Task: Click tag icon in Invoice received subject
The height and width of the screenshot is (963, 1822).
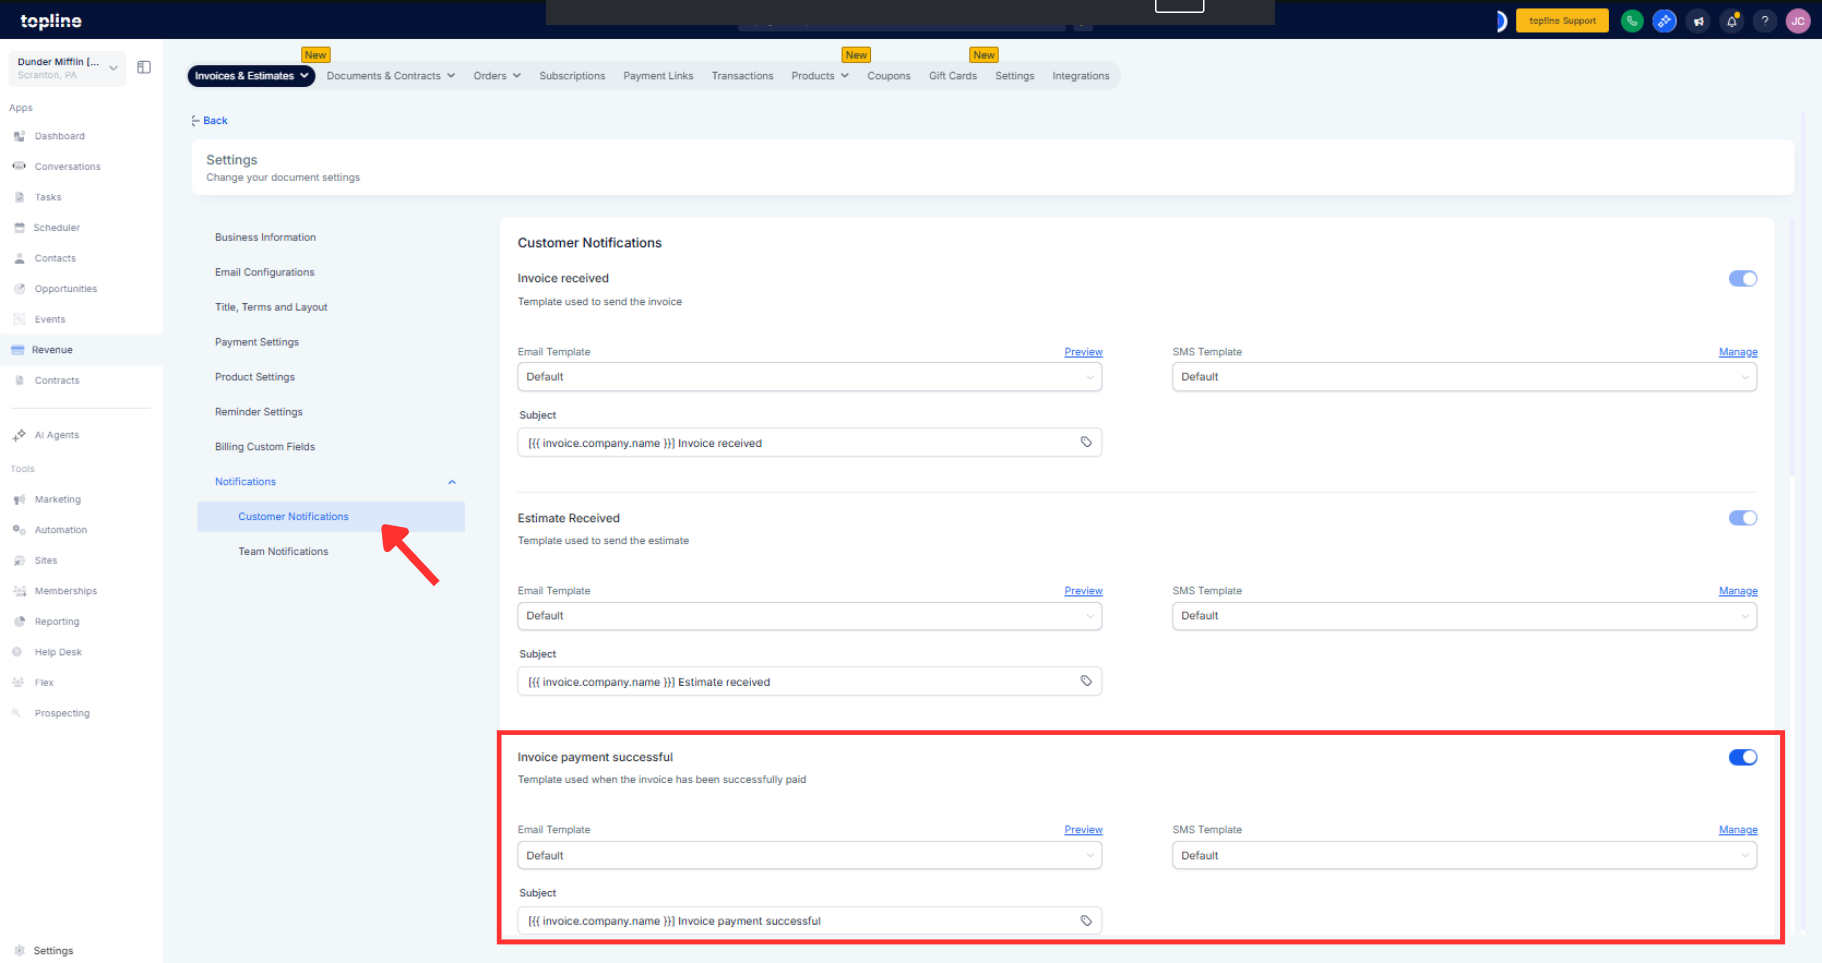Action: tap(1086, 442)
